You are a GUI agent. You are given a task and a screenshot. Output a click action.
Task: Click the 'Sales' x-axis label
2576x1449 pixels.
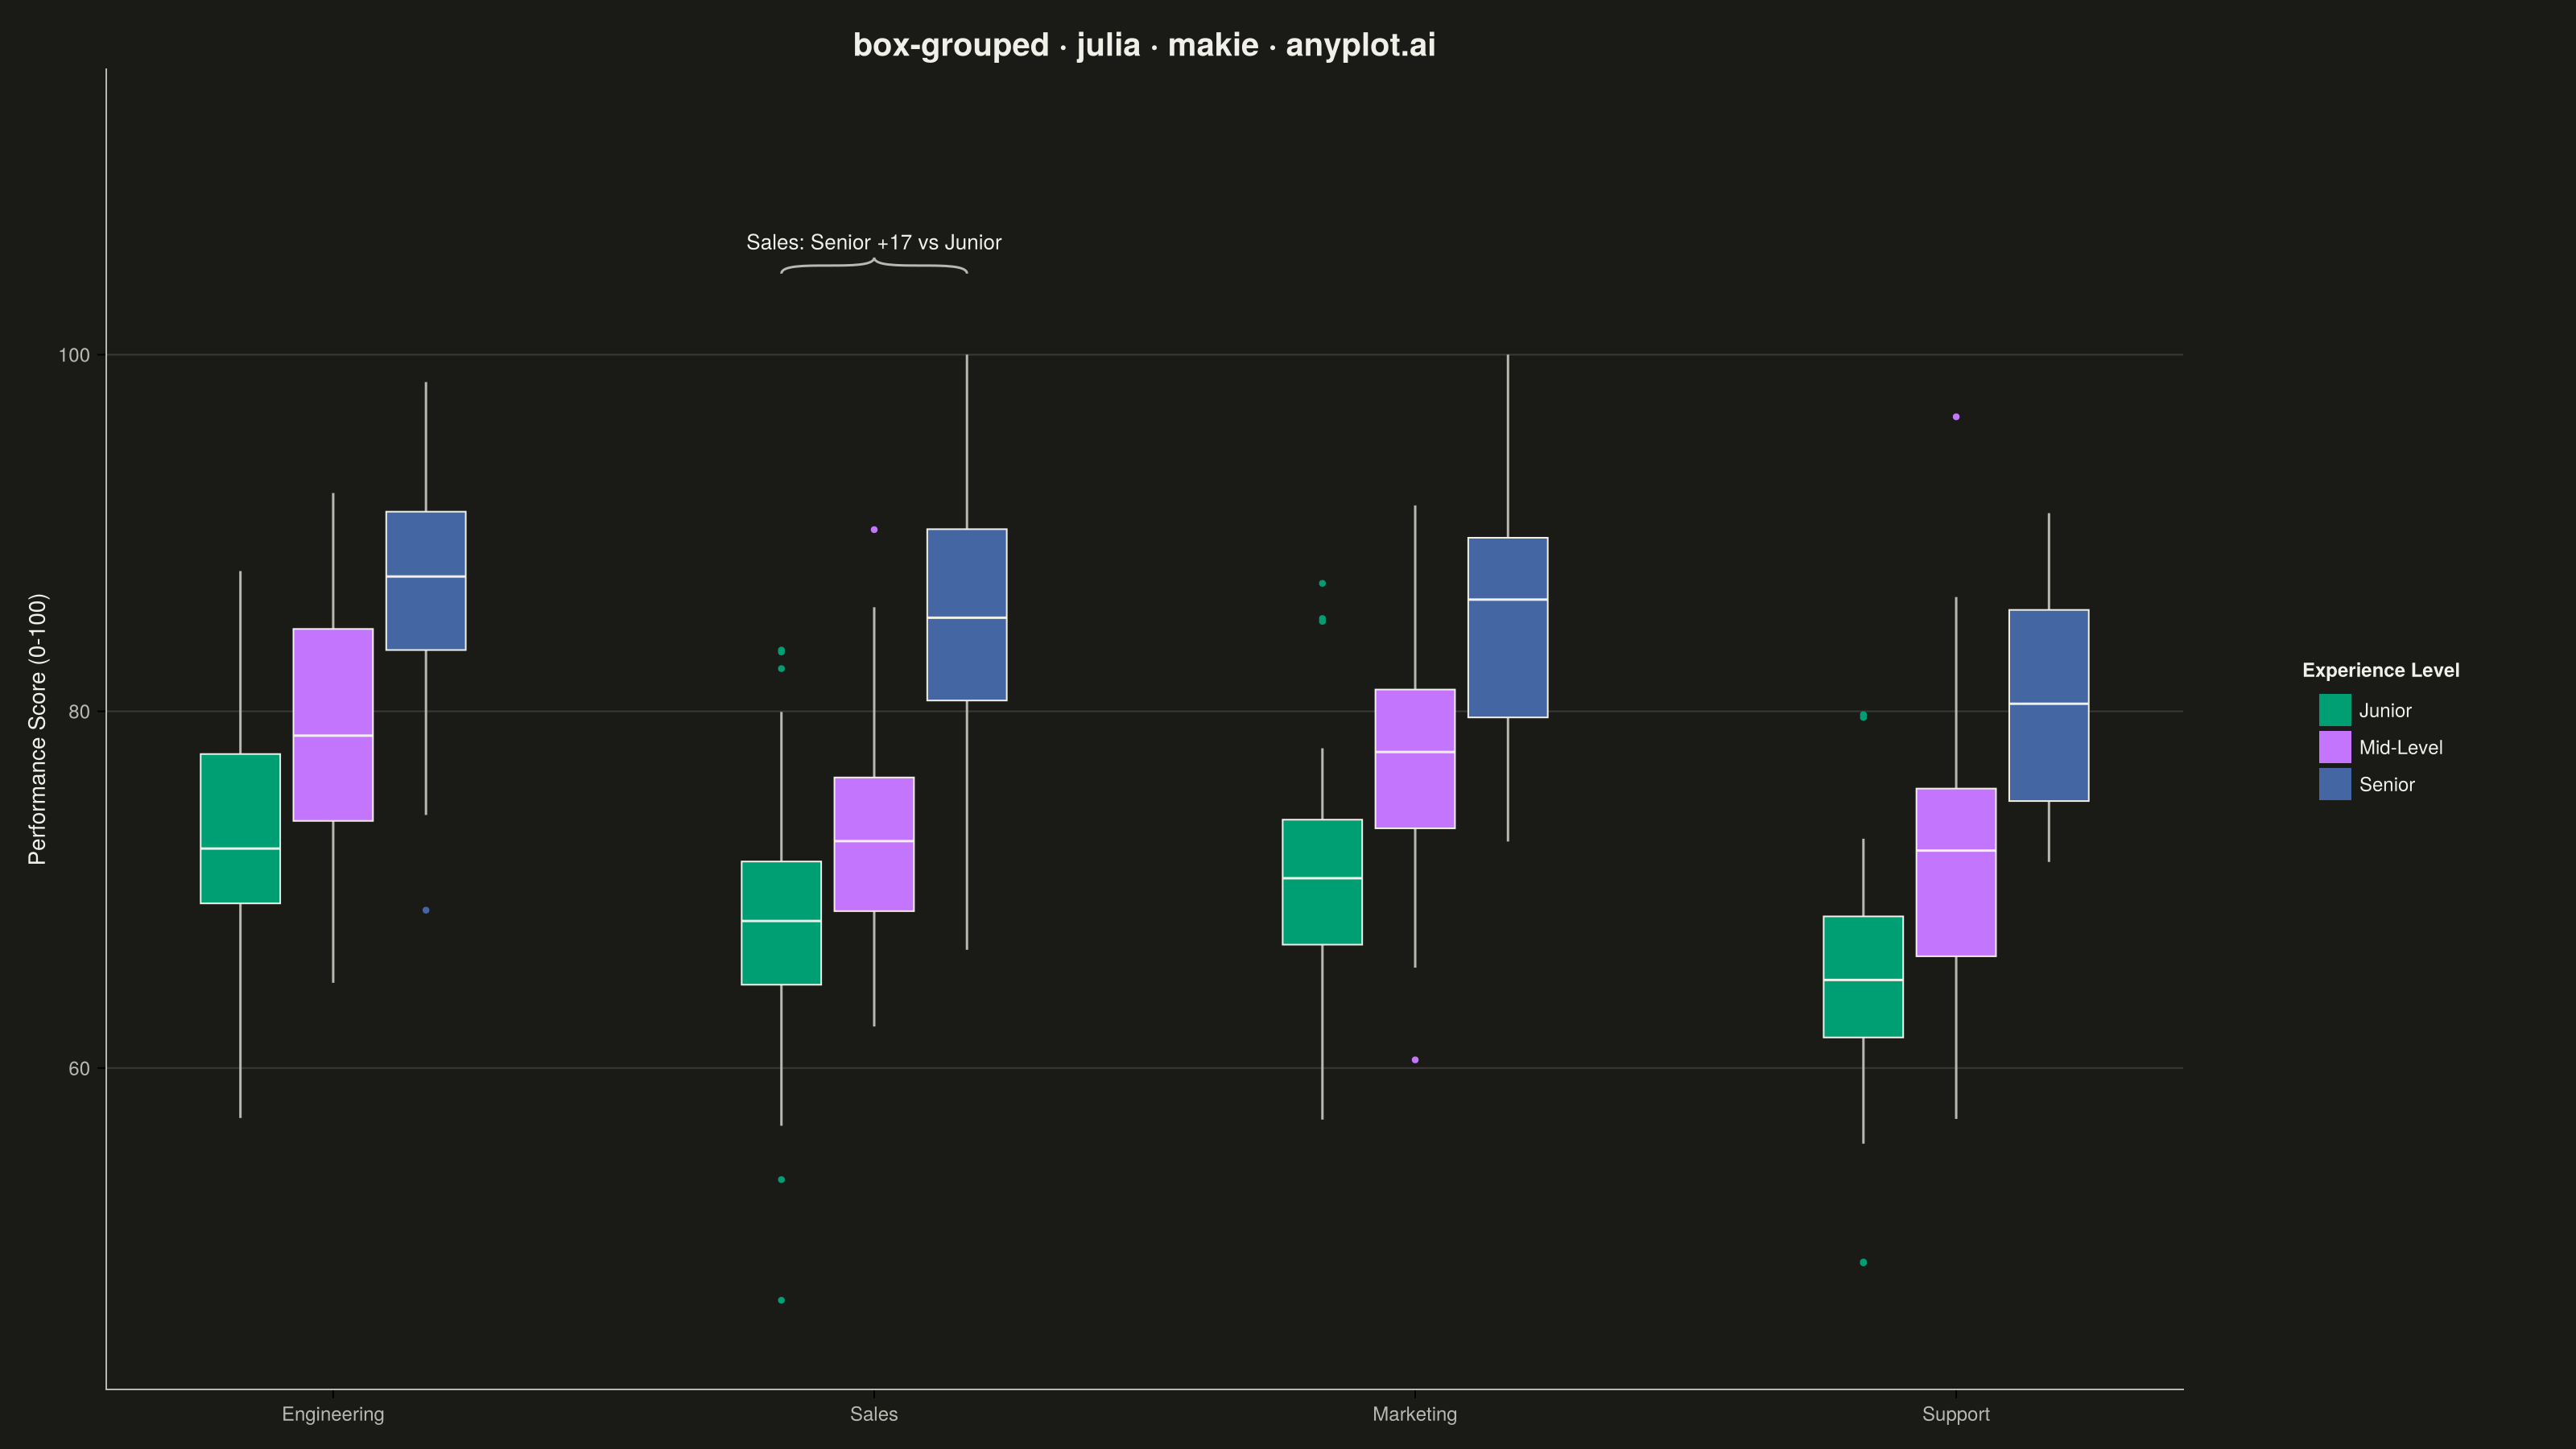tap(874, 1414)
